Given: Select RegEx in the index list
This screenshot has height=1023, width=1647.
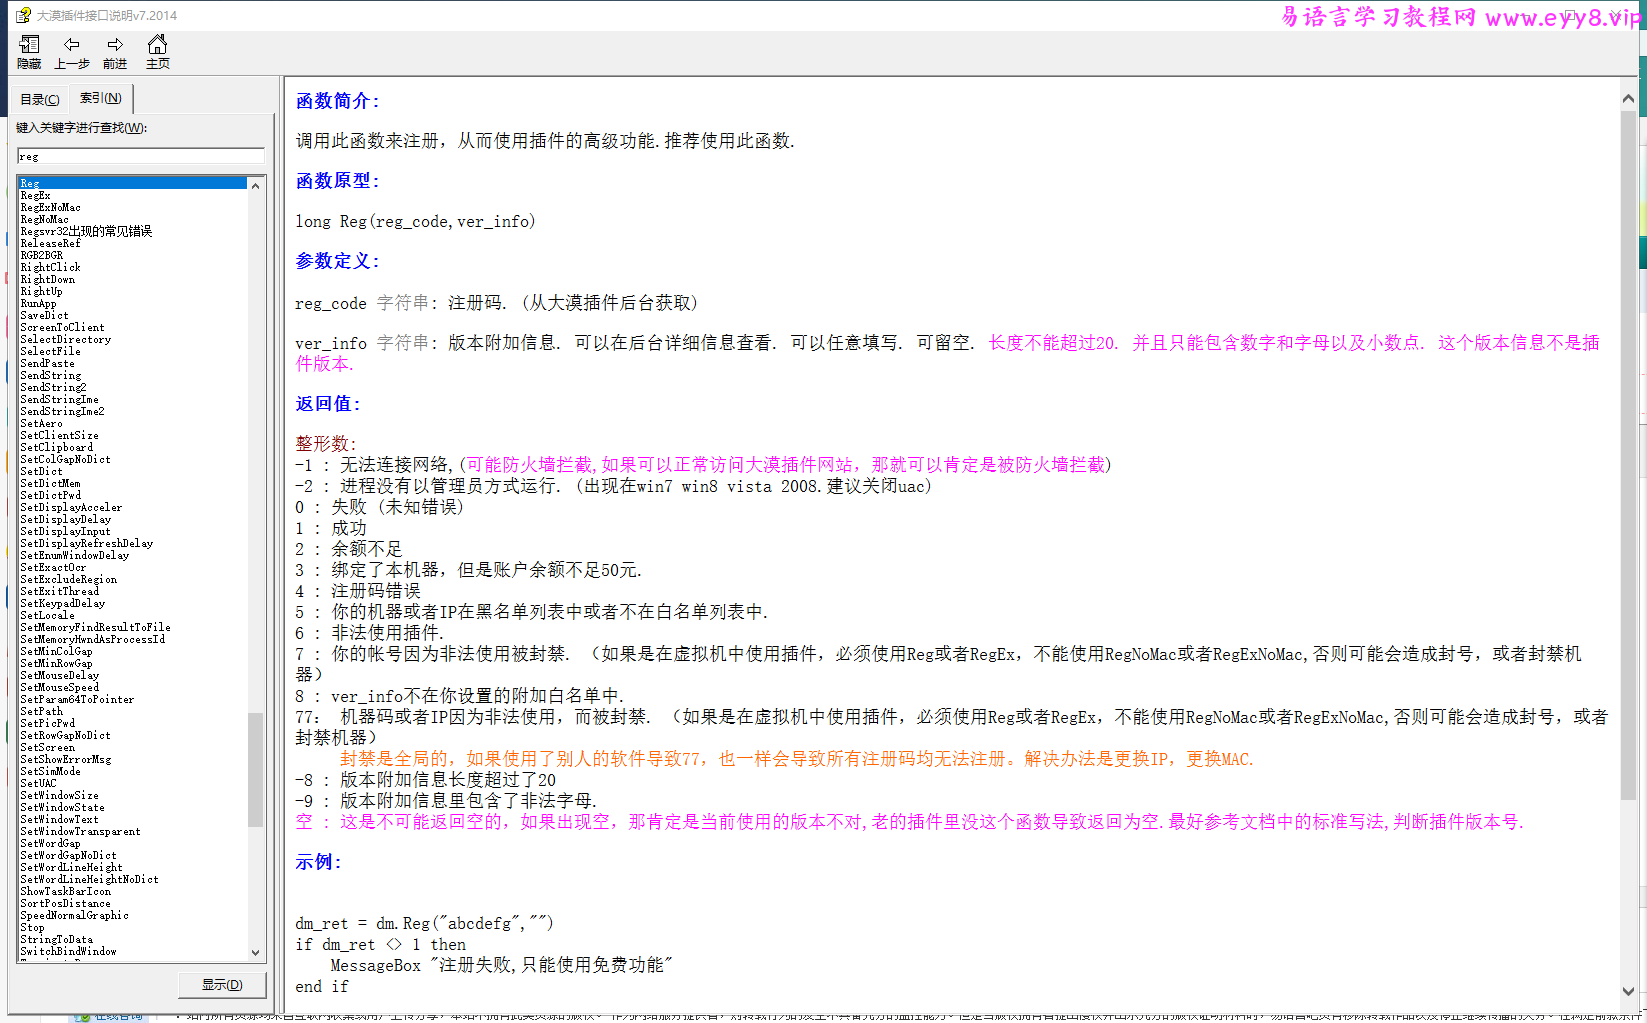Looking at the screenshot, I should pos(35,195).
